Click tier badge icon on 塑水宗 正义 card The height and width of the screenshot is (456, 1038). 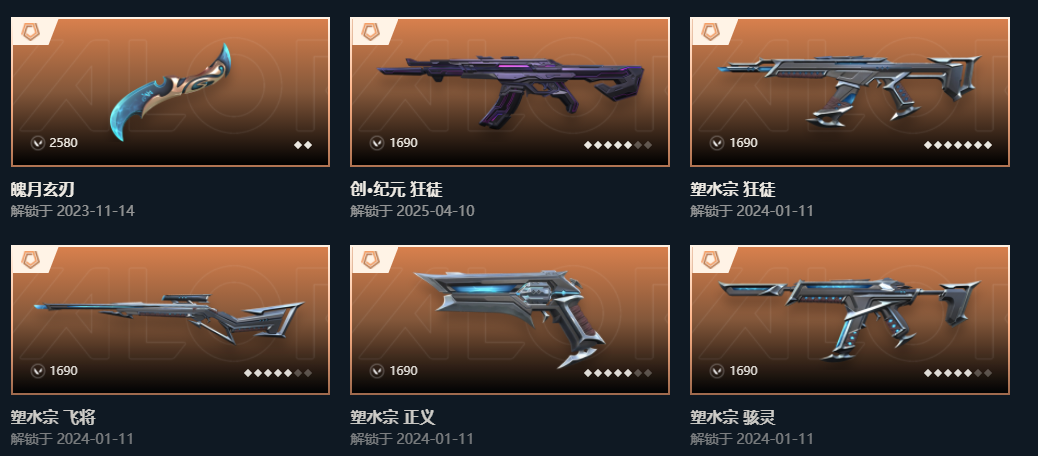pos(370,260)
